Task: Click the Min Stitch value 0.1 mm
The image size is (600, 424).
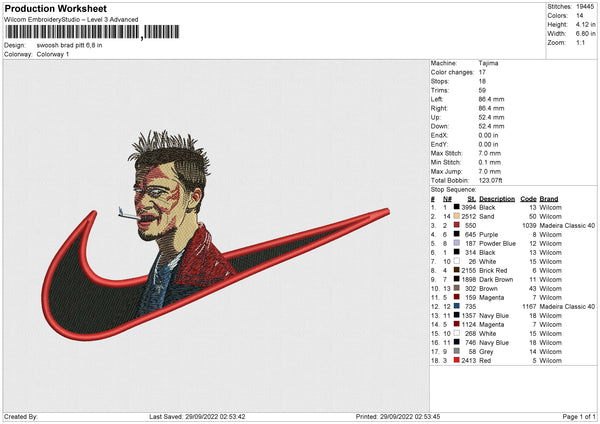Action: pyautogui.click(x=489, y=162)
